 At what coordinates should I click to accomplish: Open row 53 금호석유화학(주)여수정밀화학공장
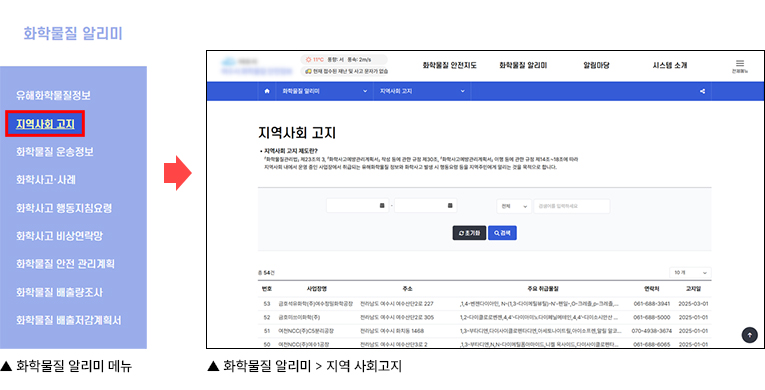tap(315, 304)
